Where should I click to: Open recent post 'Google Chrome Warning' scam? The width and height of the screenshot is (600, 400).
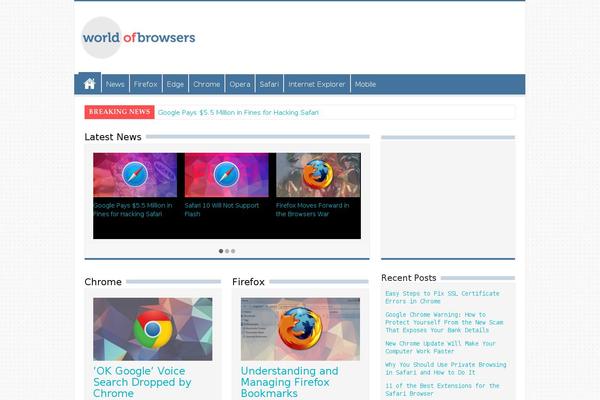pos(444,322)
